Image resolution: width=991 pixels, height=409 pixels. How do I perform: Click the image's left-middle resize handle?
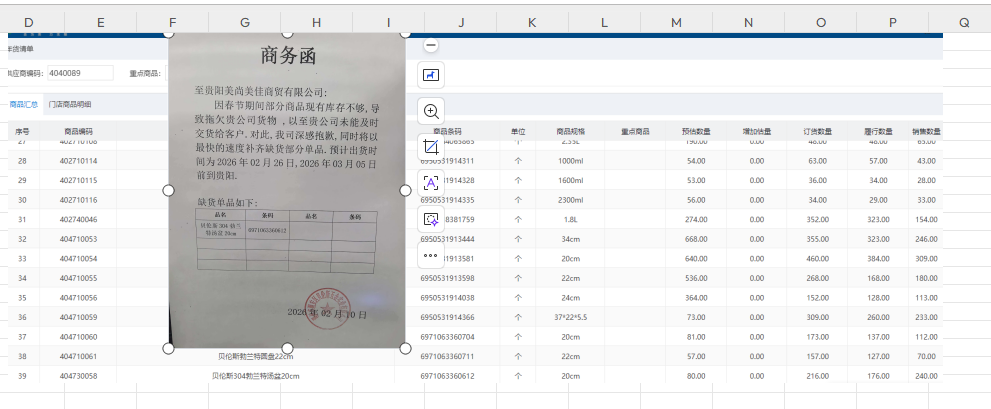[168, 189]
